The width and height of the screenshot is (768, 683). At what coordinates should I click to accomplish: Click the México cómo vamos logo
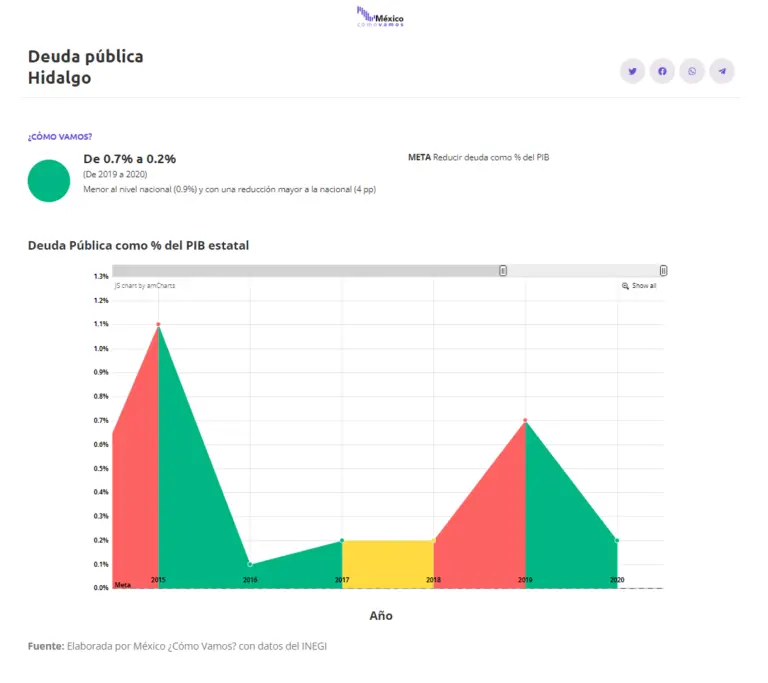381,17
